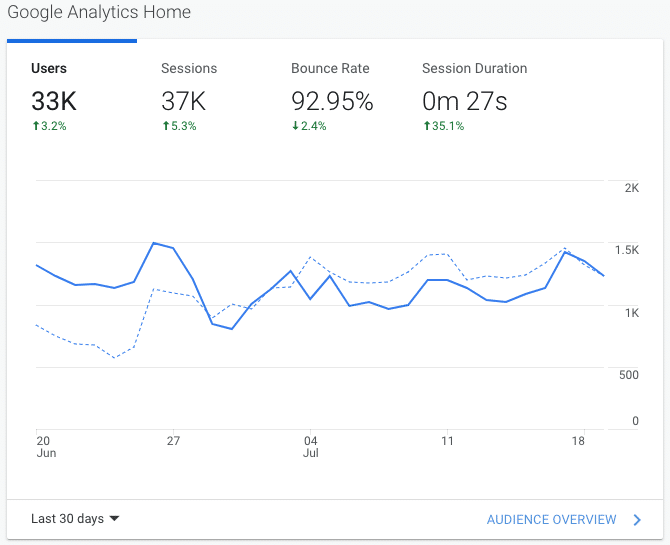Click the green up arrow beside 3.2%
The width and height of the screenshot is (670, 545).
tap(35, 126)
